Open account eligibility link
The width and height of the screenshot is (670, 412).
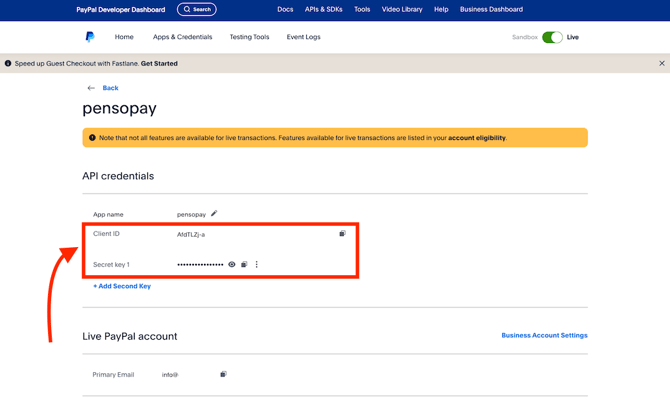(x=476, y=138)
